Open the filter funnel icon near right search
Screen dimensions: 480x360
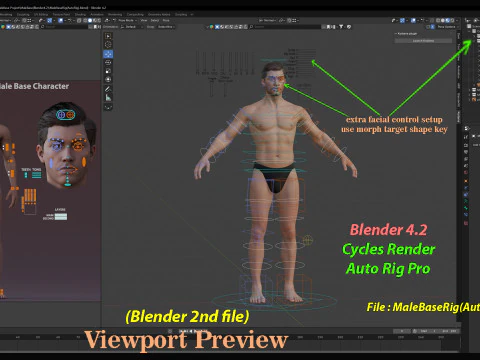[341, 27]
